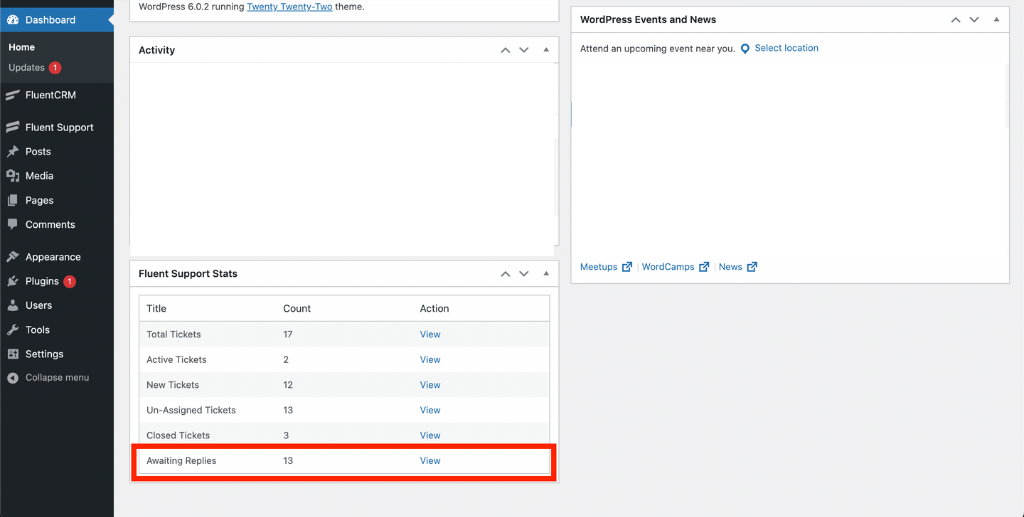Click the Comments bubble icon
The width and height of the screenshot is (1024, 517).
(x=12, y=225)
